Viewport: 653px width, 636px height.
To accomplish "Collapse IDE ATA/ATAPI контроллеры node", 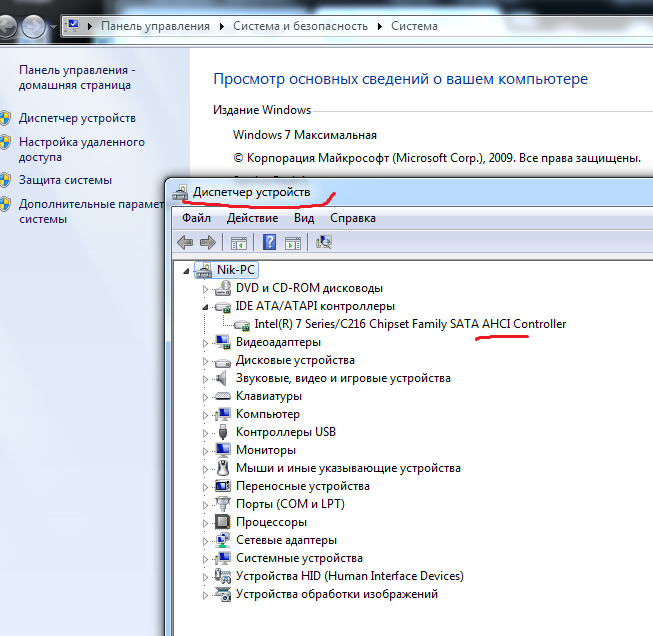I will pyautogui.click(x=205, y=307).
